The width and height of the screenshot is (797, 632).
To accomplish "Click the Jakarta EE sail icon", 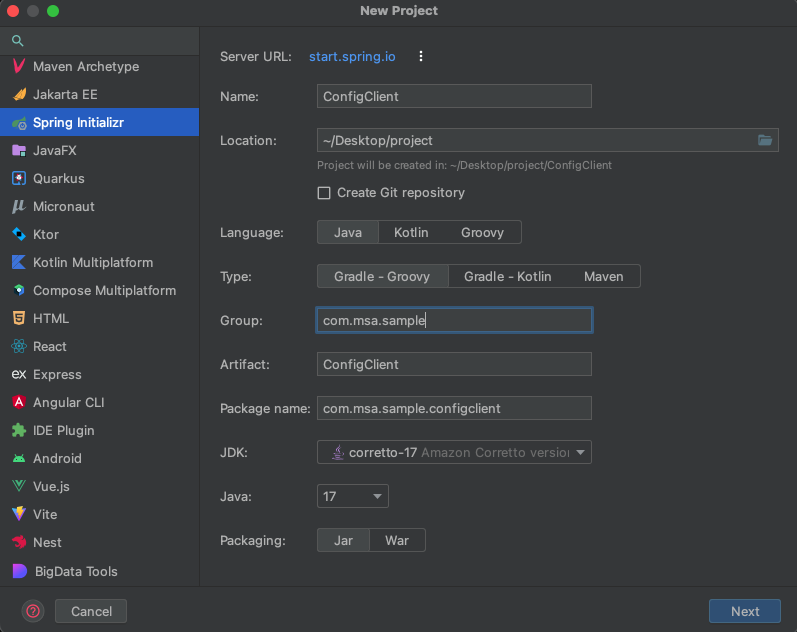I will point(19,94).
